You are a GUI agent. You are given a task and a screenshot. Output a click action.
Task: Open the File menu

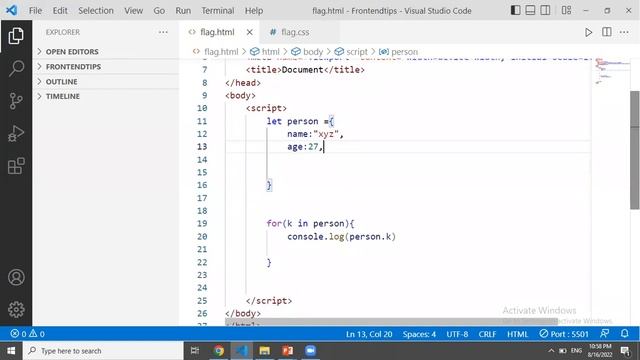click(35, 11)
